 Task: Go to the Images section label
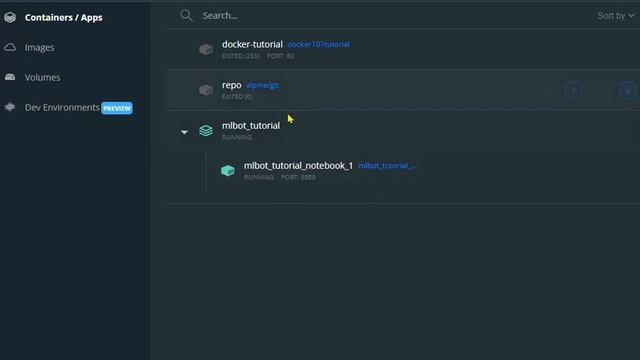pyautogui.click(x=39, y=47)
